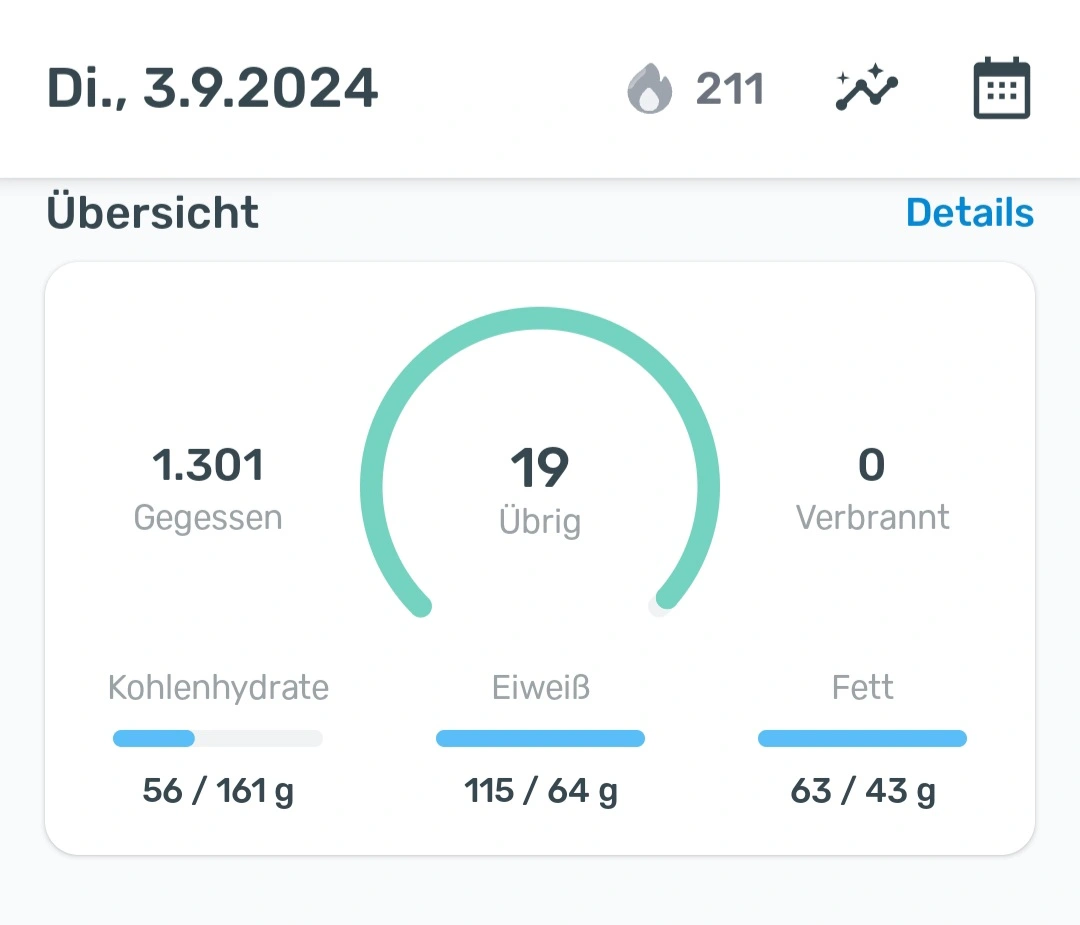Open the trend analysis sparkle chart icon
Image resolution: width=1080 pixels, height=925 pixels.
point(866,90)
